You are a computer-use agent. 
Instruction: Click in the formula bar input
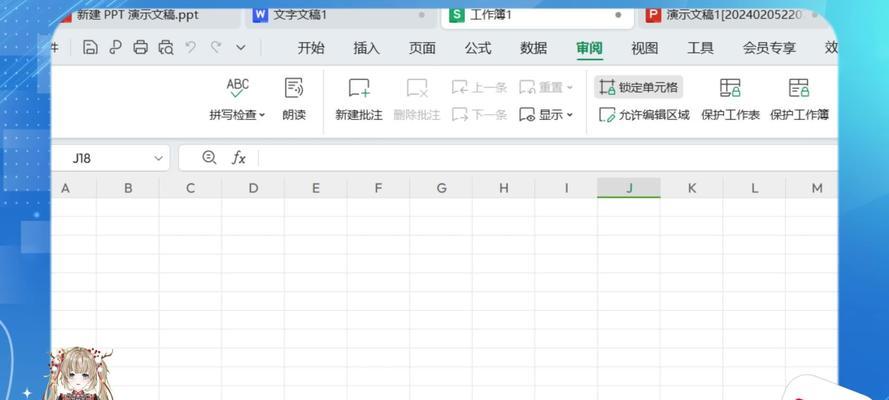547,158
